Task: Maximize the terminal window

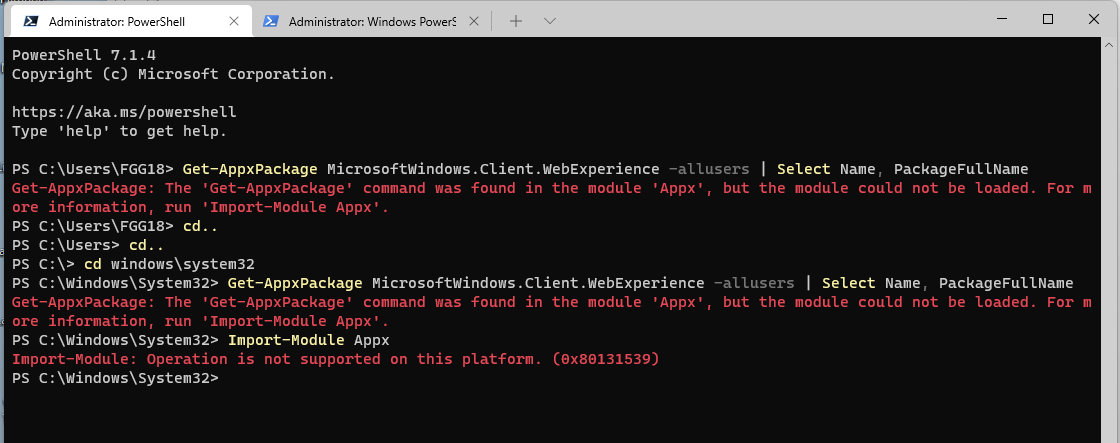Action: tap(1048, 19)
